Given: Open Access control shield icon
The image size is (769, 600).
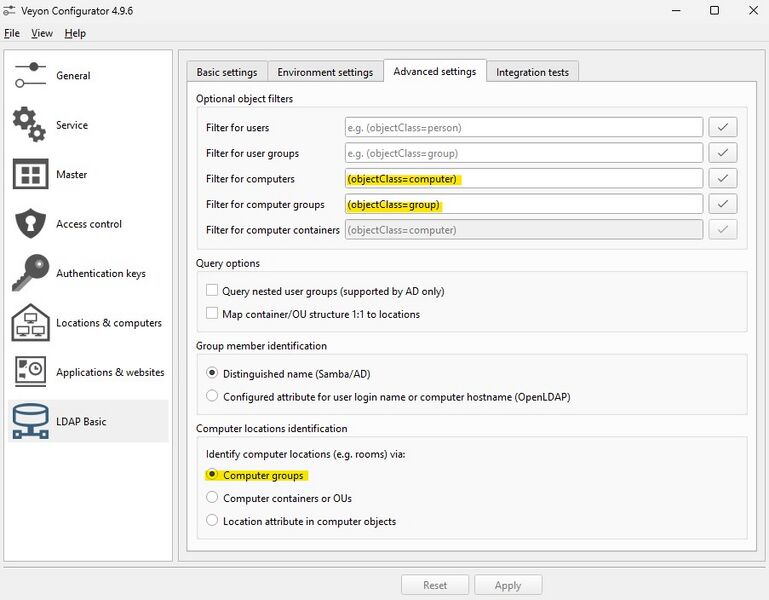Looking at the screenshot, I should [x=30, y=224].
